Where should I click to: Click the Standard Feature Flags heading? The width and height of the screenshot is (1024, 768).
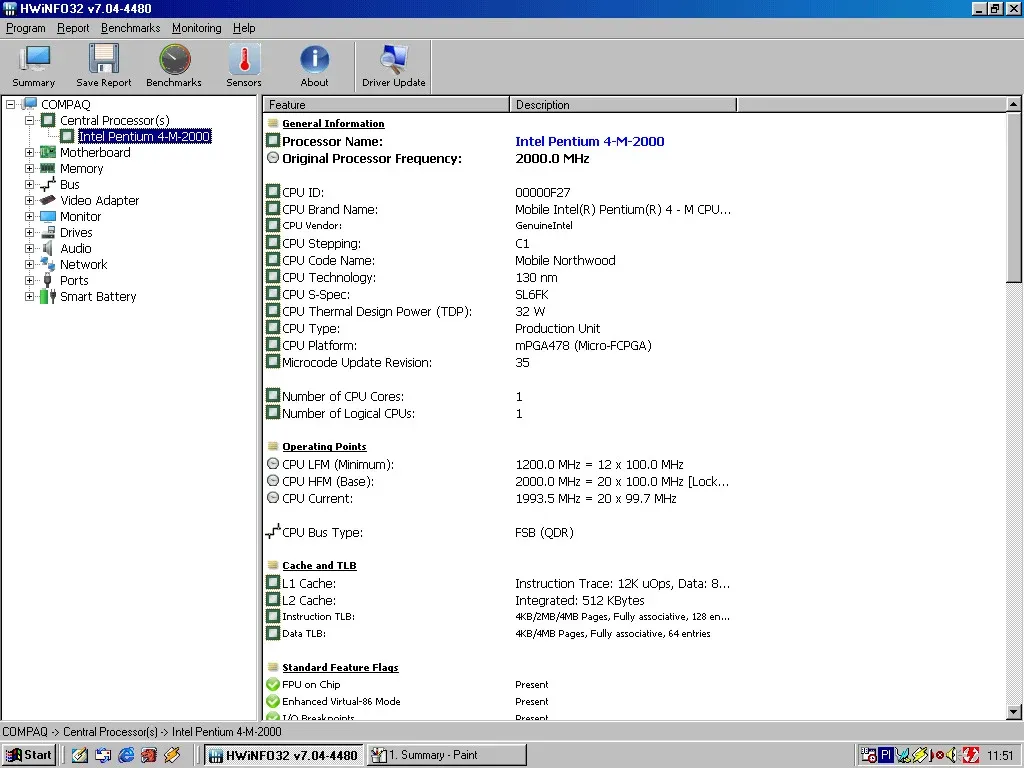pyautogui.click(x=340, y=667)
